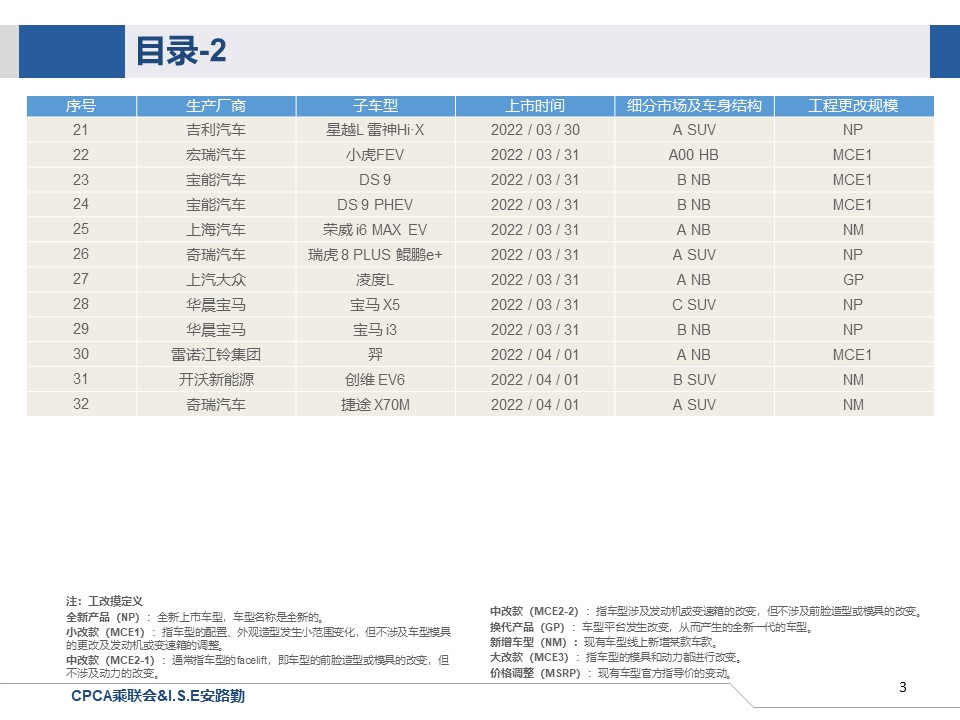The width and height of the screenshot is (960, 720).
Task: Select the B SUV segment cell
Action: [x=694, y=380]
